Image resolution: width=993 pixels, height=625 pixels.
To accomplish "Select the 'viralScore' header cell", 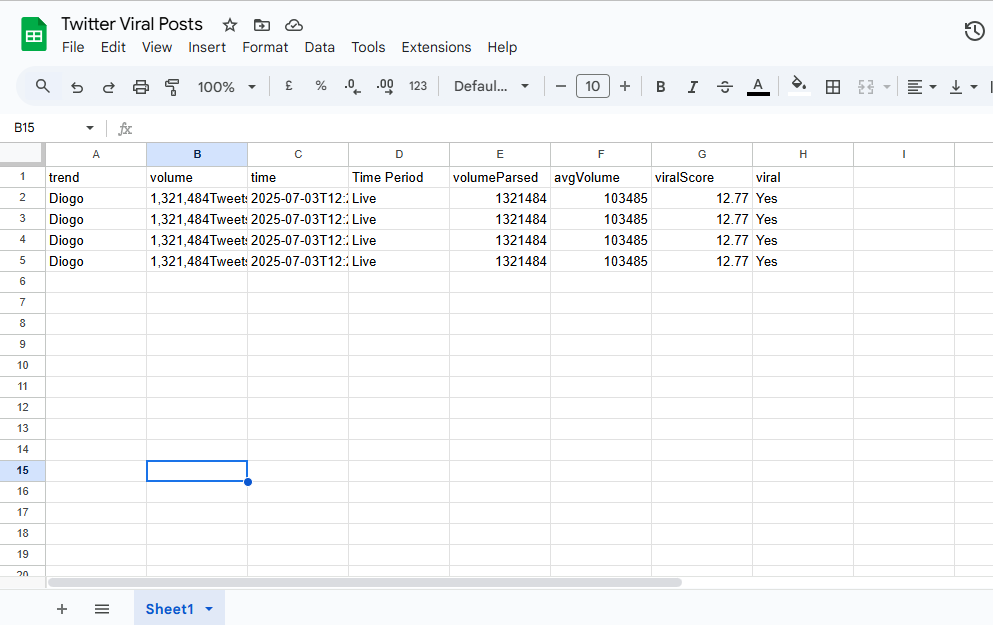I will (x=702, y=177).
